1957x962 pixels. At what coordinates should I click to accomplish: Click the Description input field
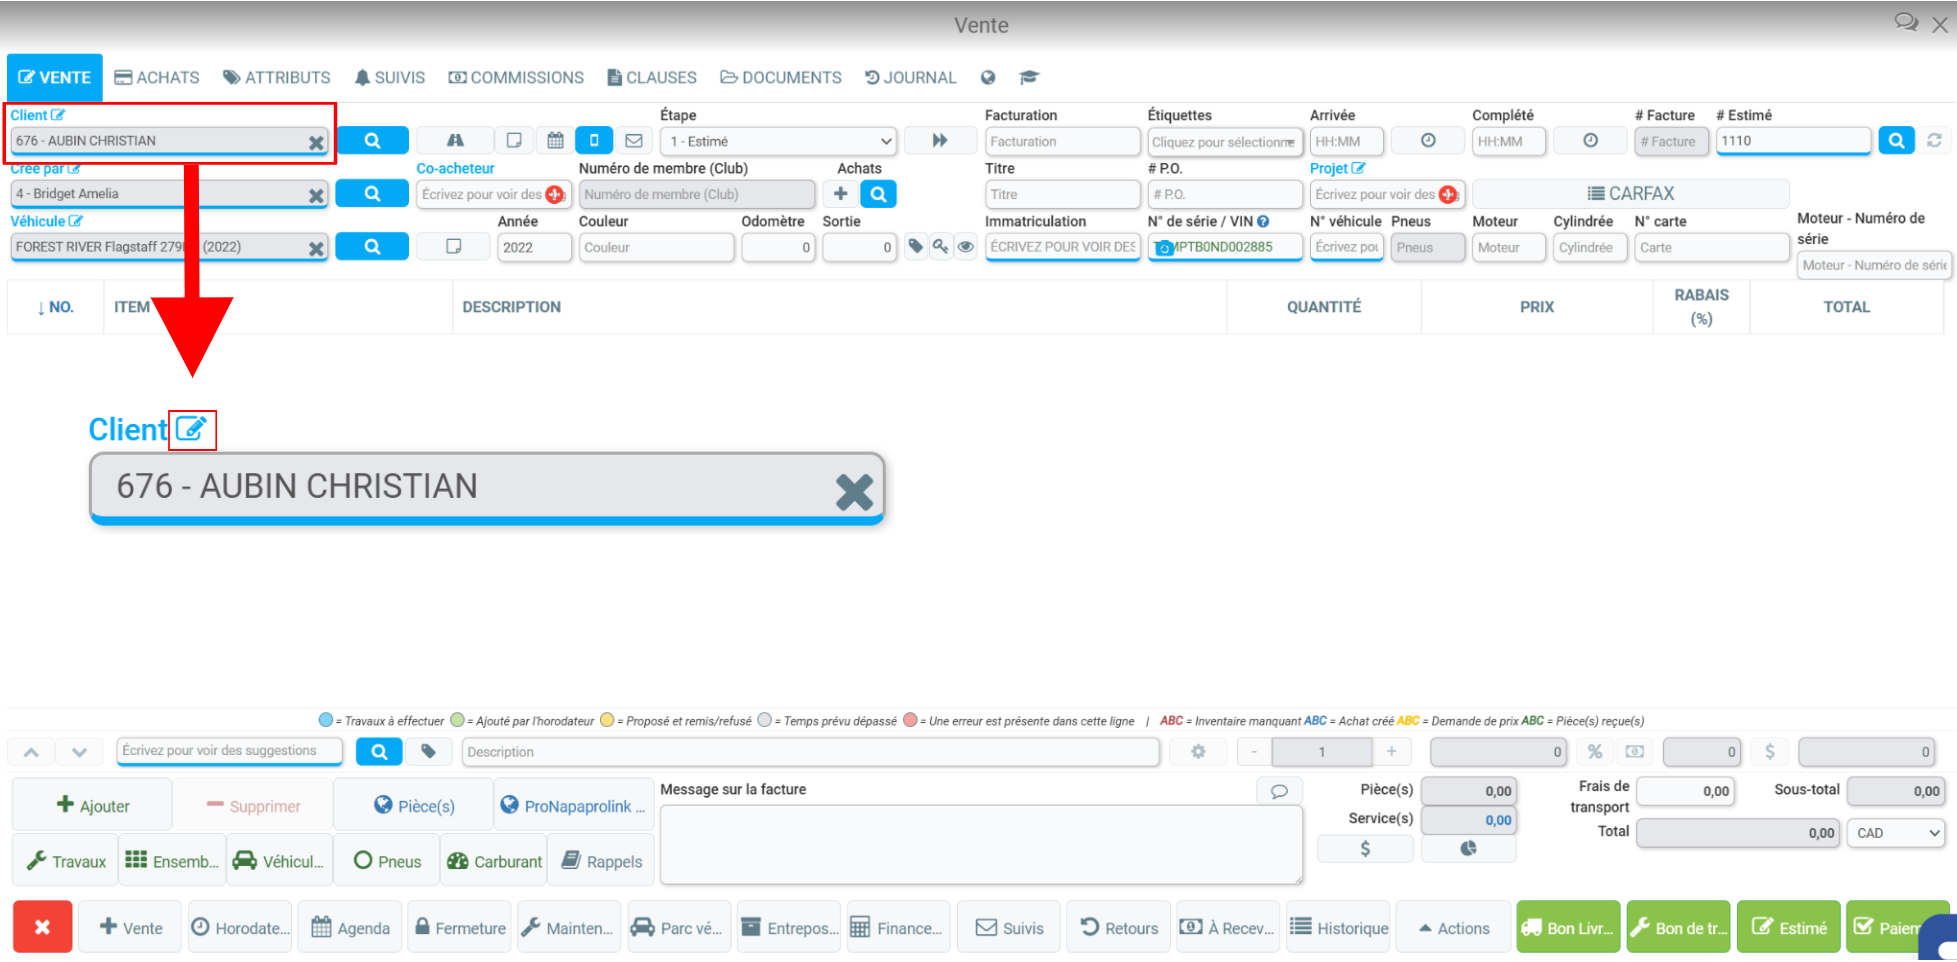810,752
